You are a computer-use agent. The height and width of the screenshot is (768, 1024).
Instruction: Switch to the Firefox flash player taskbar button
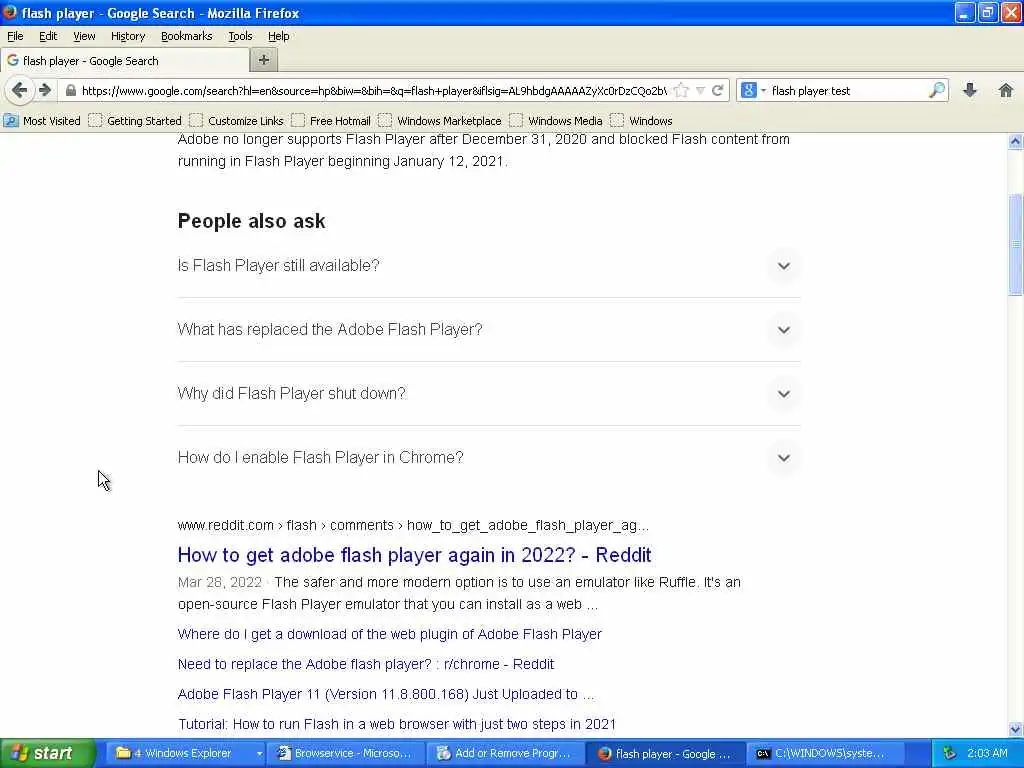click(666, 753)
